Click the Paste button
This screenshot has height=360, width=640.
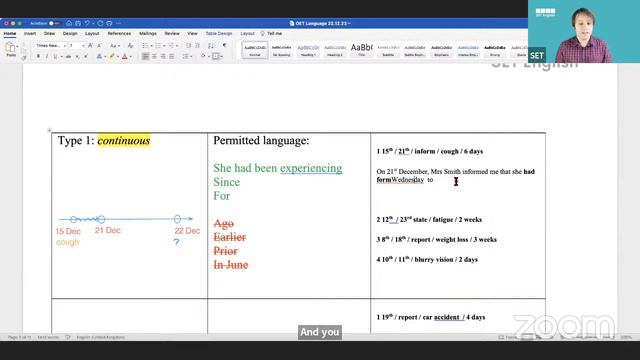click(x=11, y=49)
